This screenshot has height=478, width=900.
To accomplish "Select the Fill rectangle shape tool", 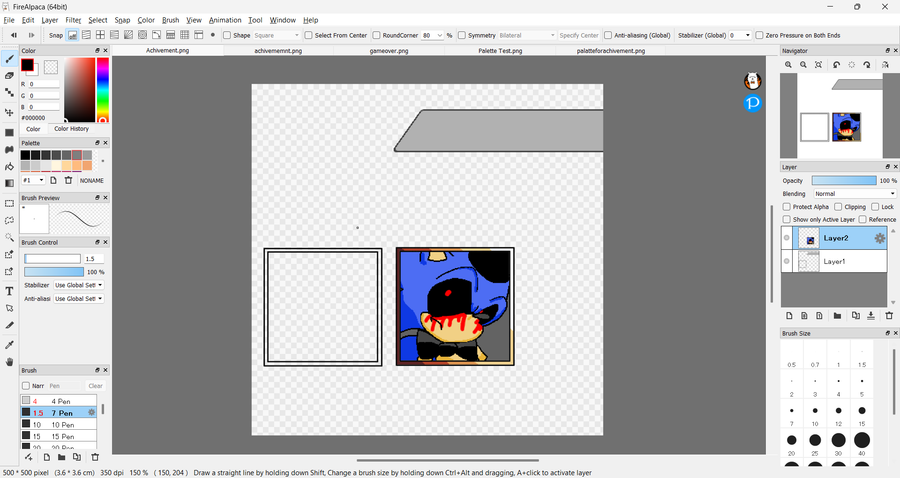I will pos(9,133).
